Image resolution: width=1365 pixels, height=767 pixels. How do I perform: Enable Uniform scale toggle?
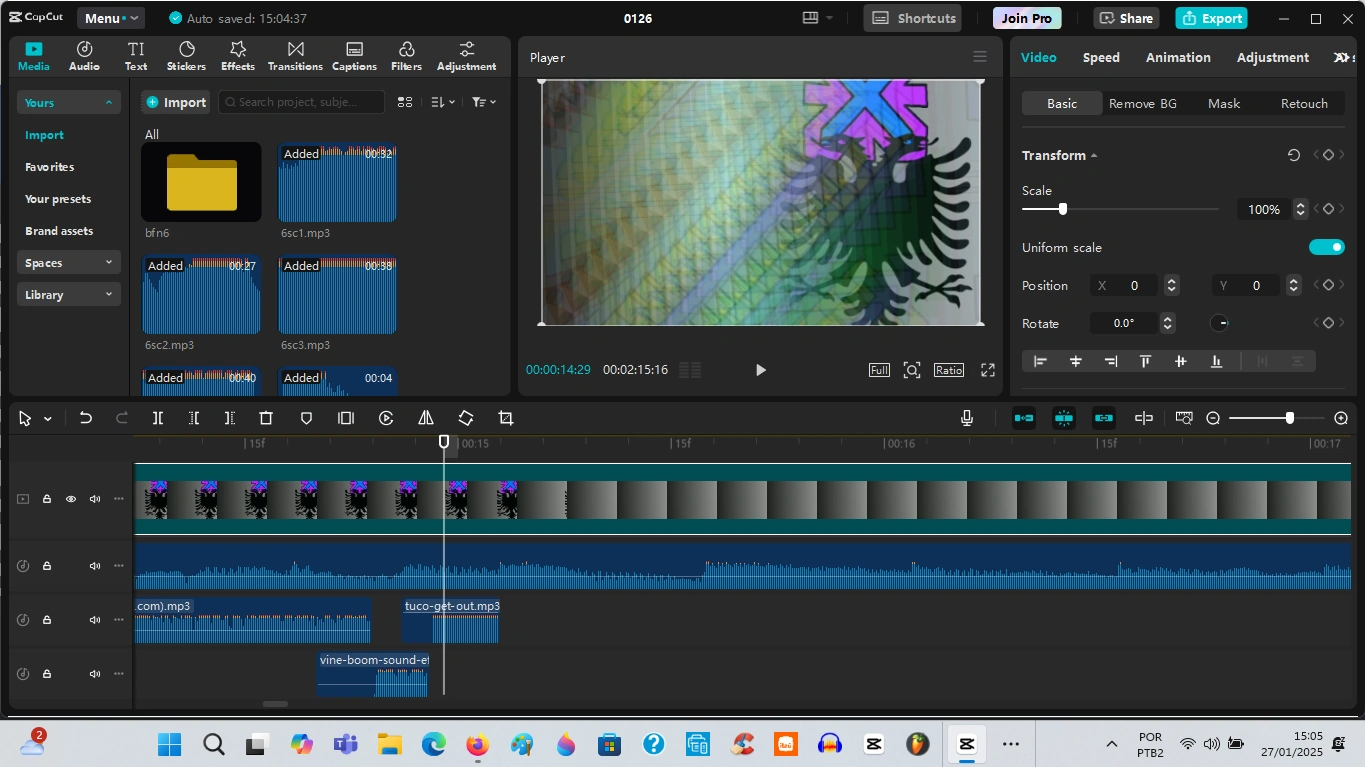pos(1327,246)
